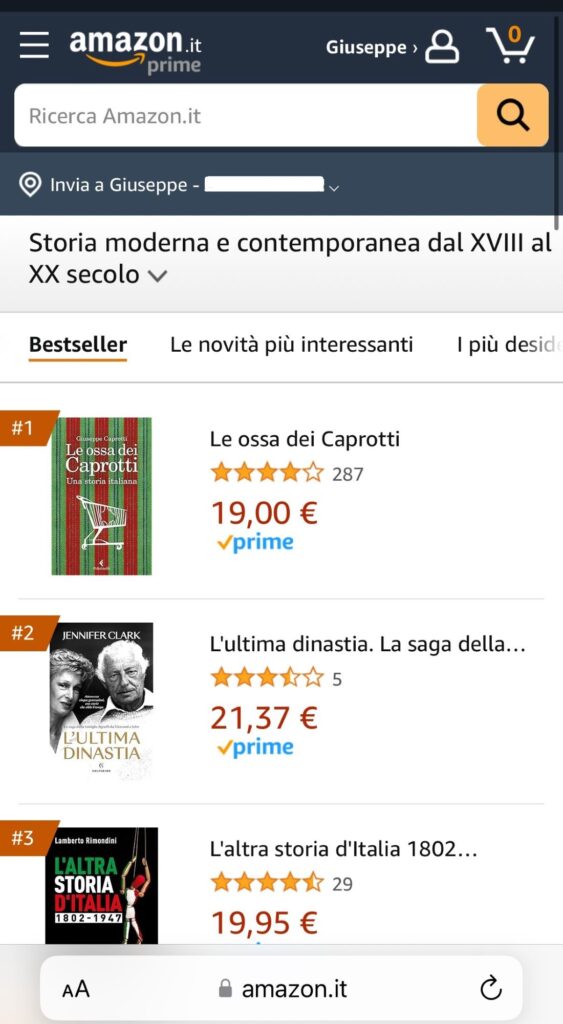Focus the Ricerca Amazon.it search field
The height and width of the screenshot is (1024, 563).
tap(246, 115)
